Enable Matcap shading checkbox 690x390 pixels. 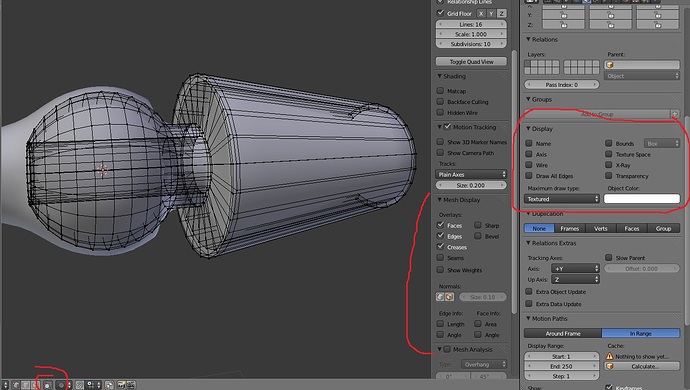(440, 91)
